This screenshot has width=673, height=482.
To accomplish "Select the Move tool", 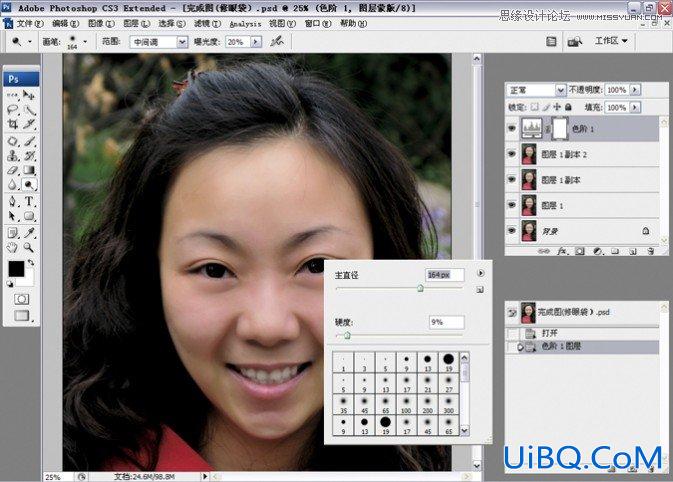I will tap(29, 94).
